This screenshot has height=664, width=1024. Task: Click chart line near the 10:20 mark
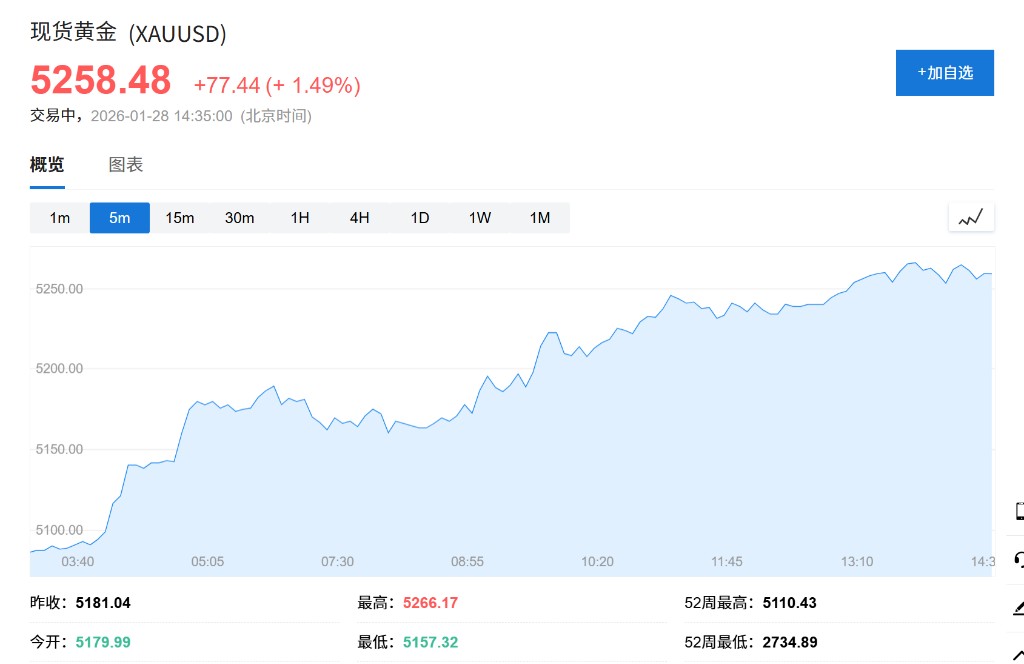[598, 347]
